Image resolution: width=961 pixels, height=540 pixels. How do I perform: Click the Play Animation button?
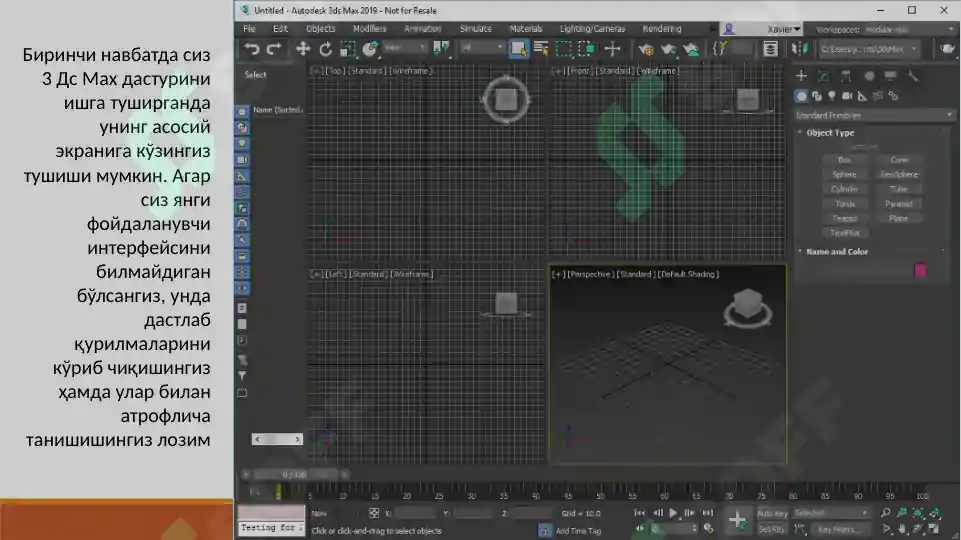[673, 513]
